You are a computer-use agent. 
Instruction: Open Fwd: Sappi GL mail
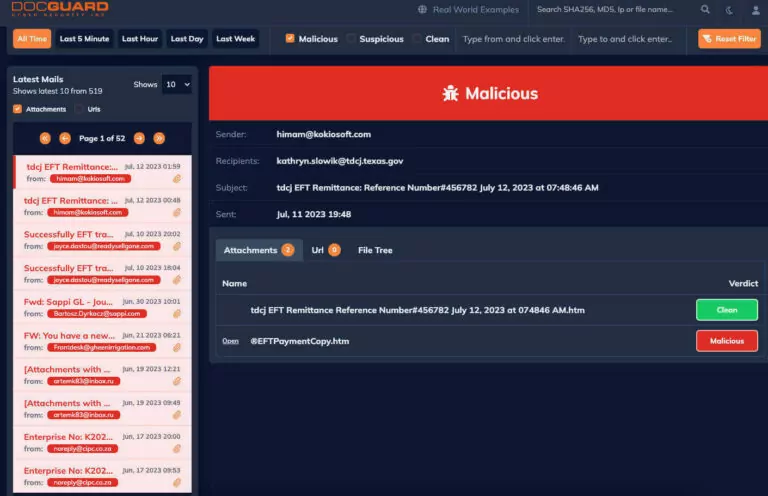coord(102,307)
